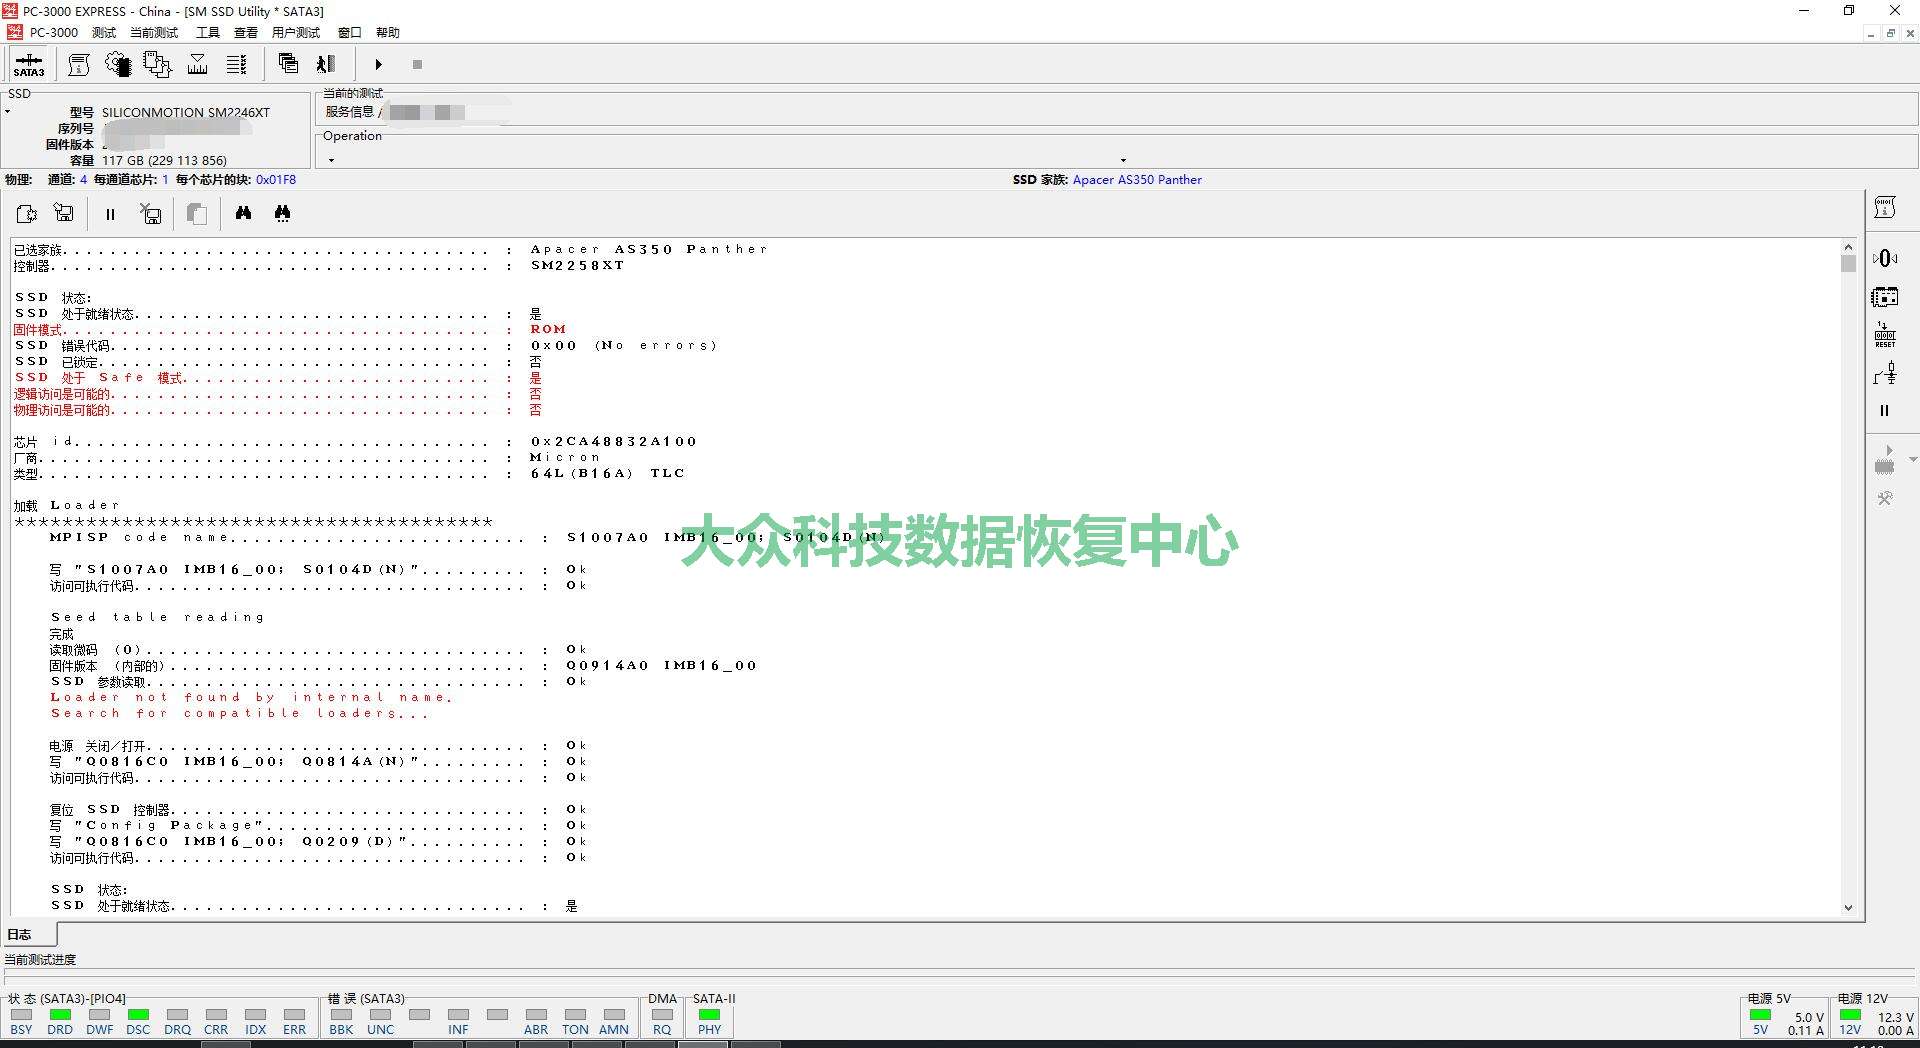This screenshot has height=1048, width=1920.
Task: Open the Operation dropdown arrow on right
Action: point(1123,160)
